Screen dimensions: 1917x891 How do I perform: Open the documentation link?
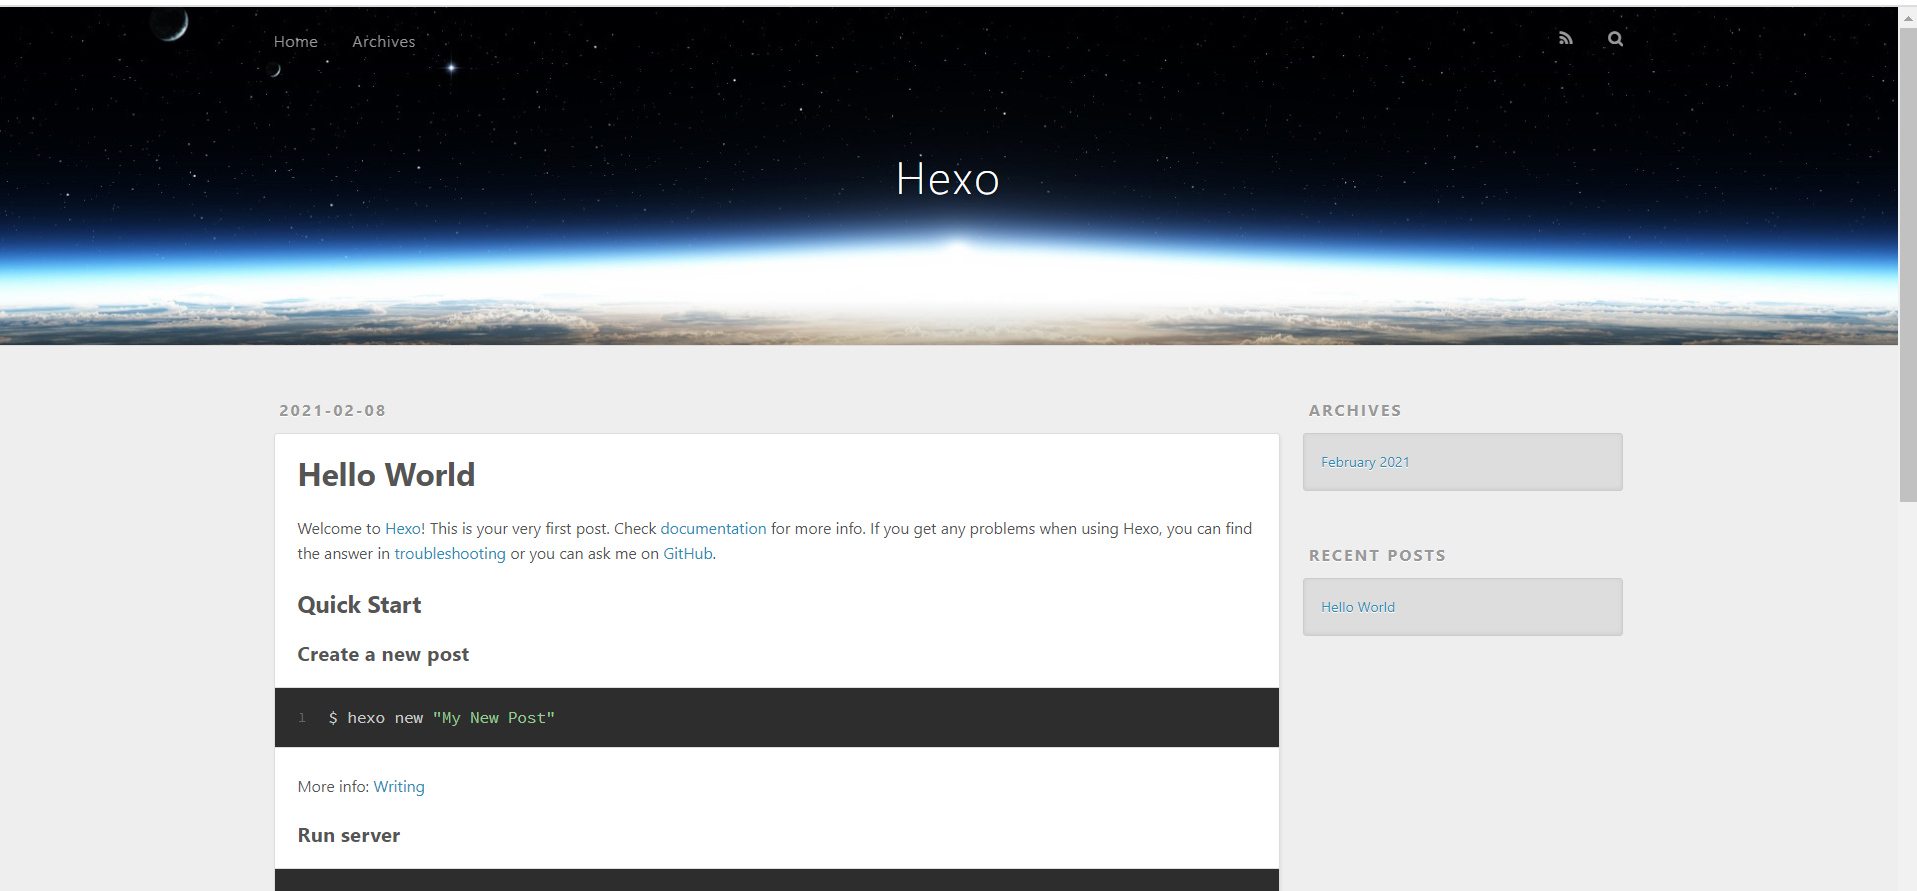[x=713, y=528]
